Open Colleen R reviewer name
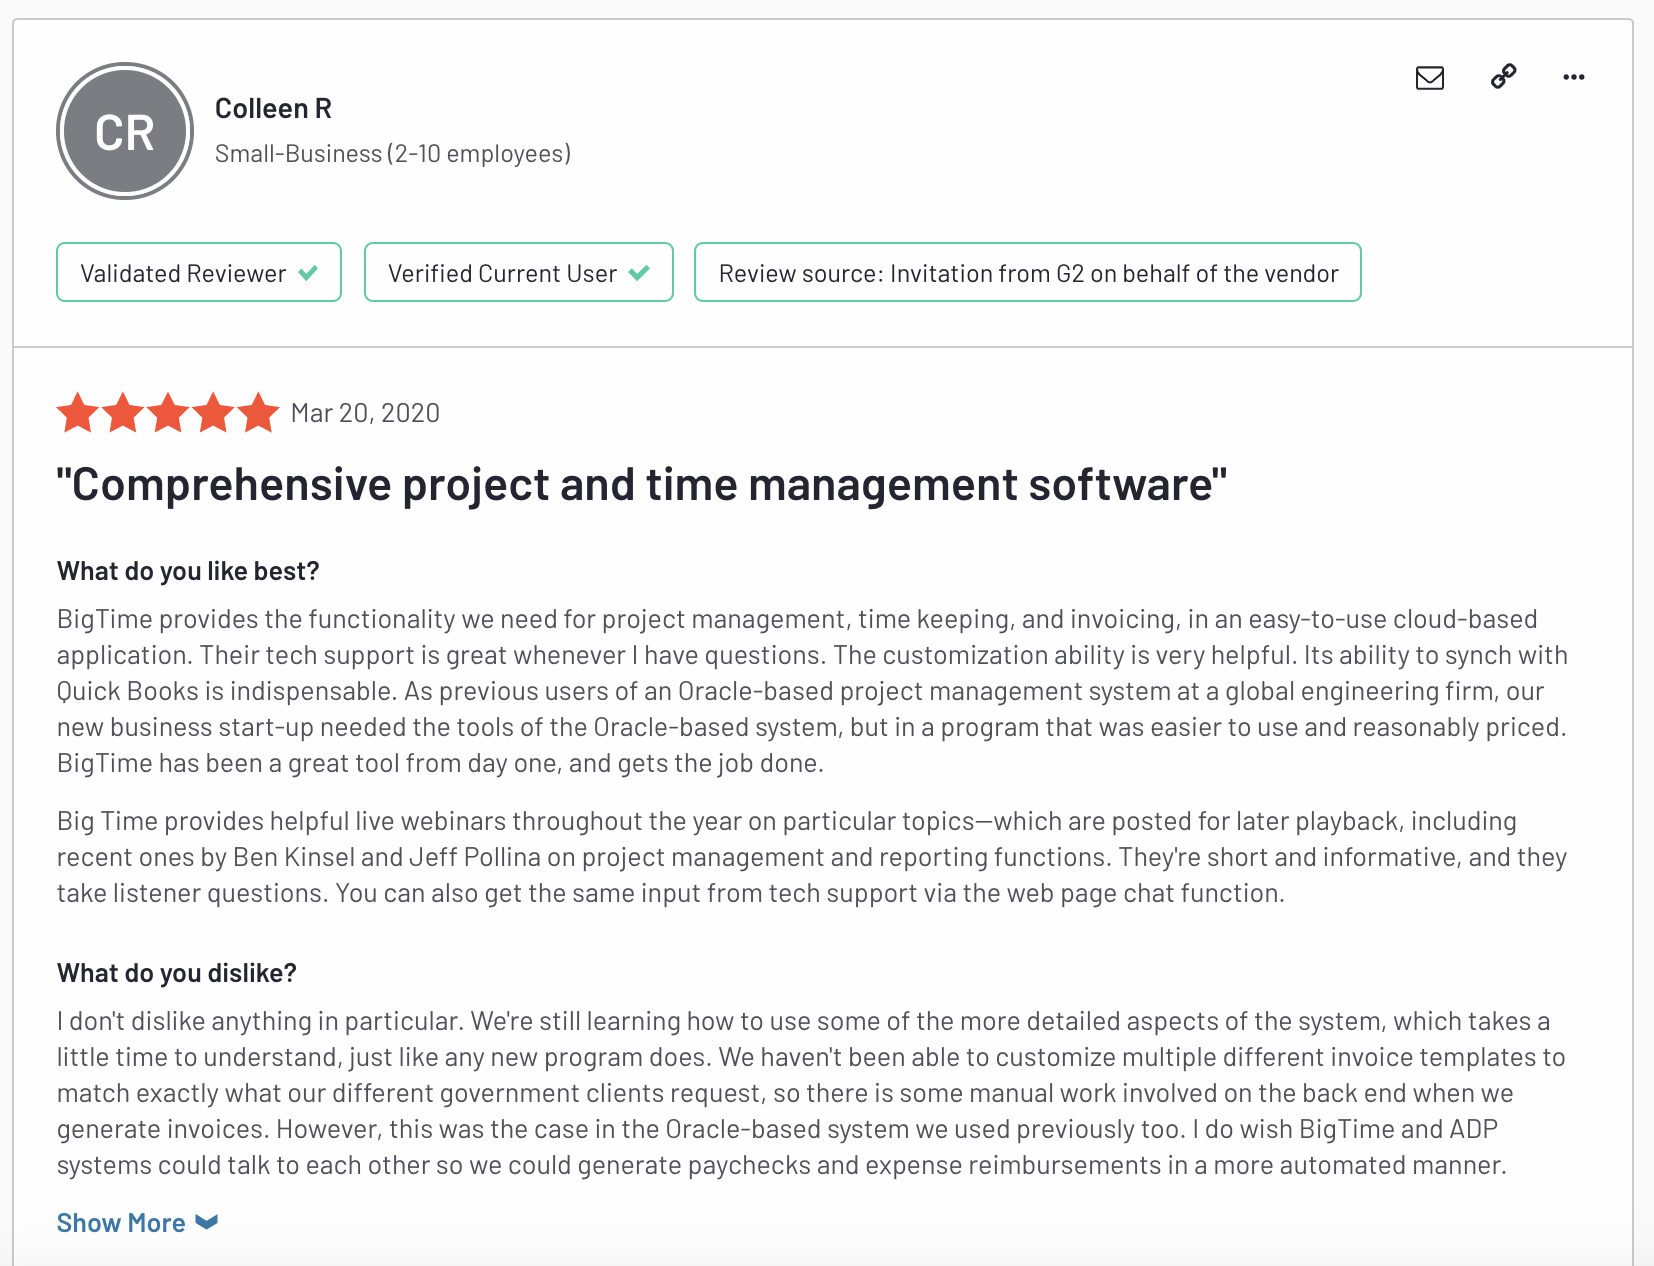 click(x=273, y=108)
